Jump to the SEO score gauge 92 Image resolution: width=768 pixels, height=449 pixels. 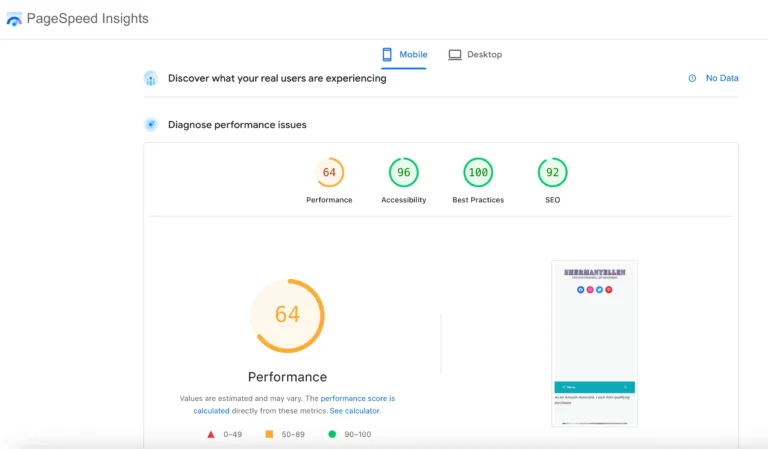click(x=552, y=172)
